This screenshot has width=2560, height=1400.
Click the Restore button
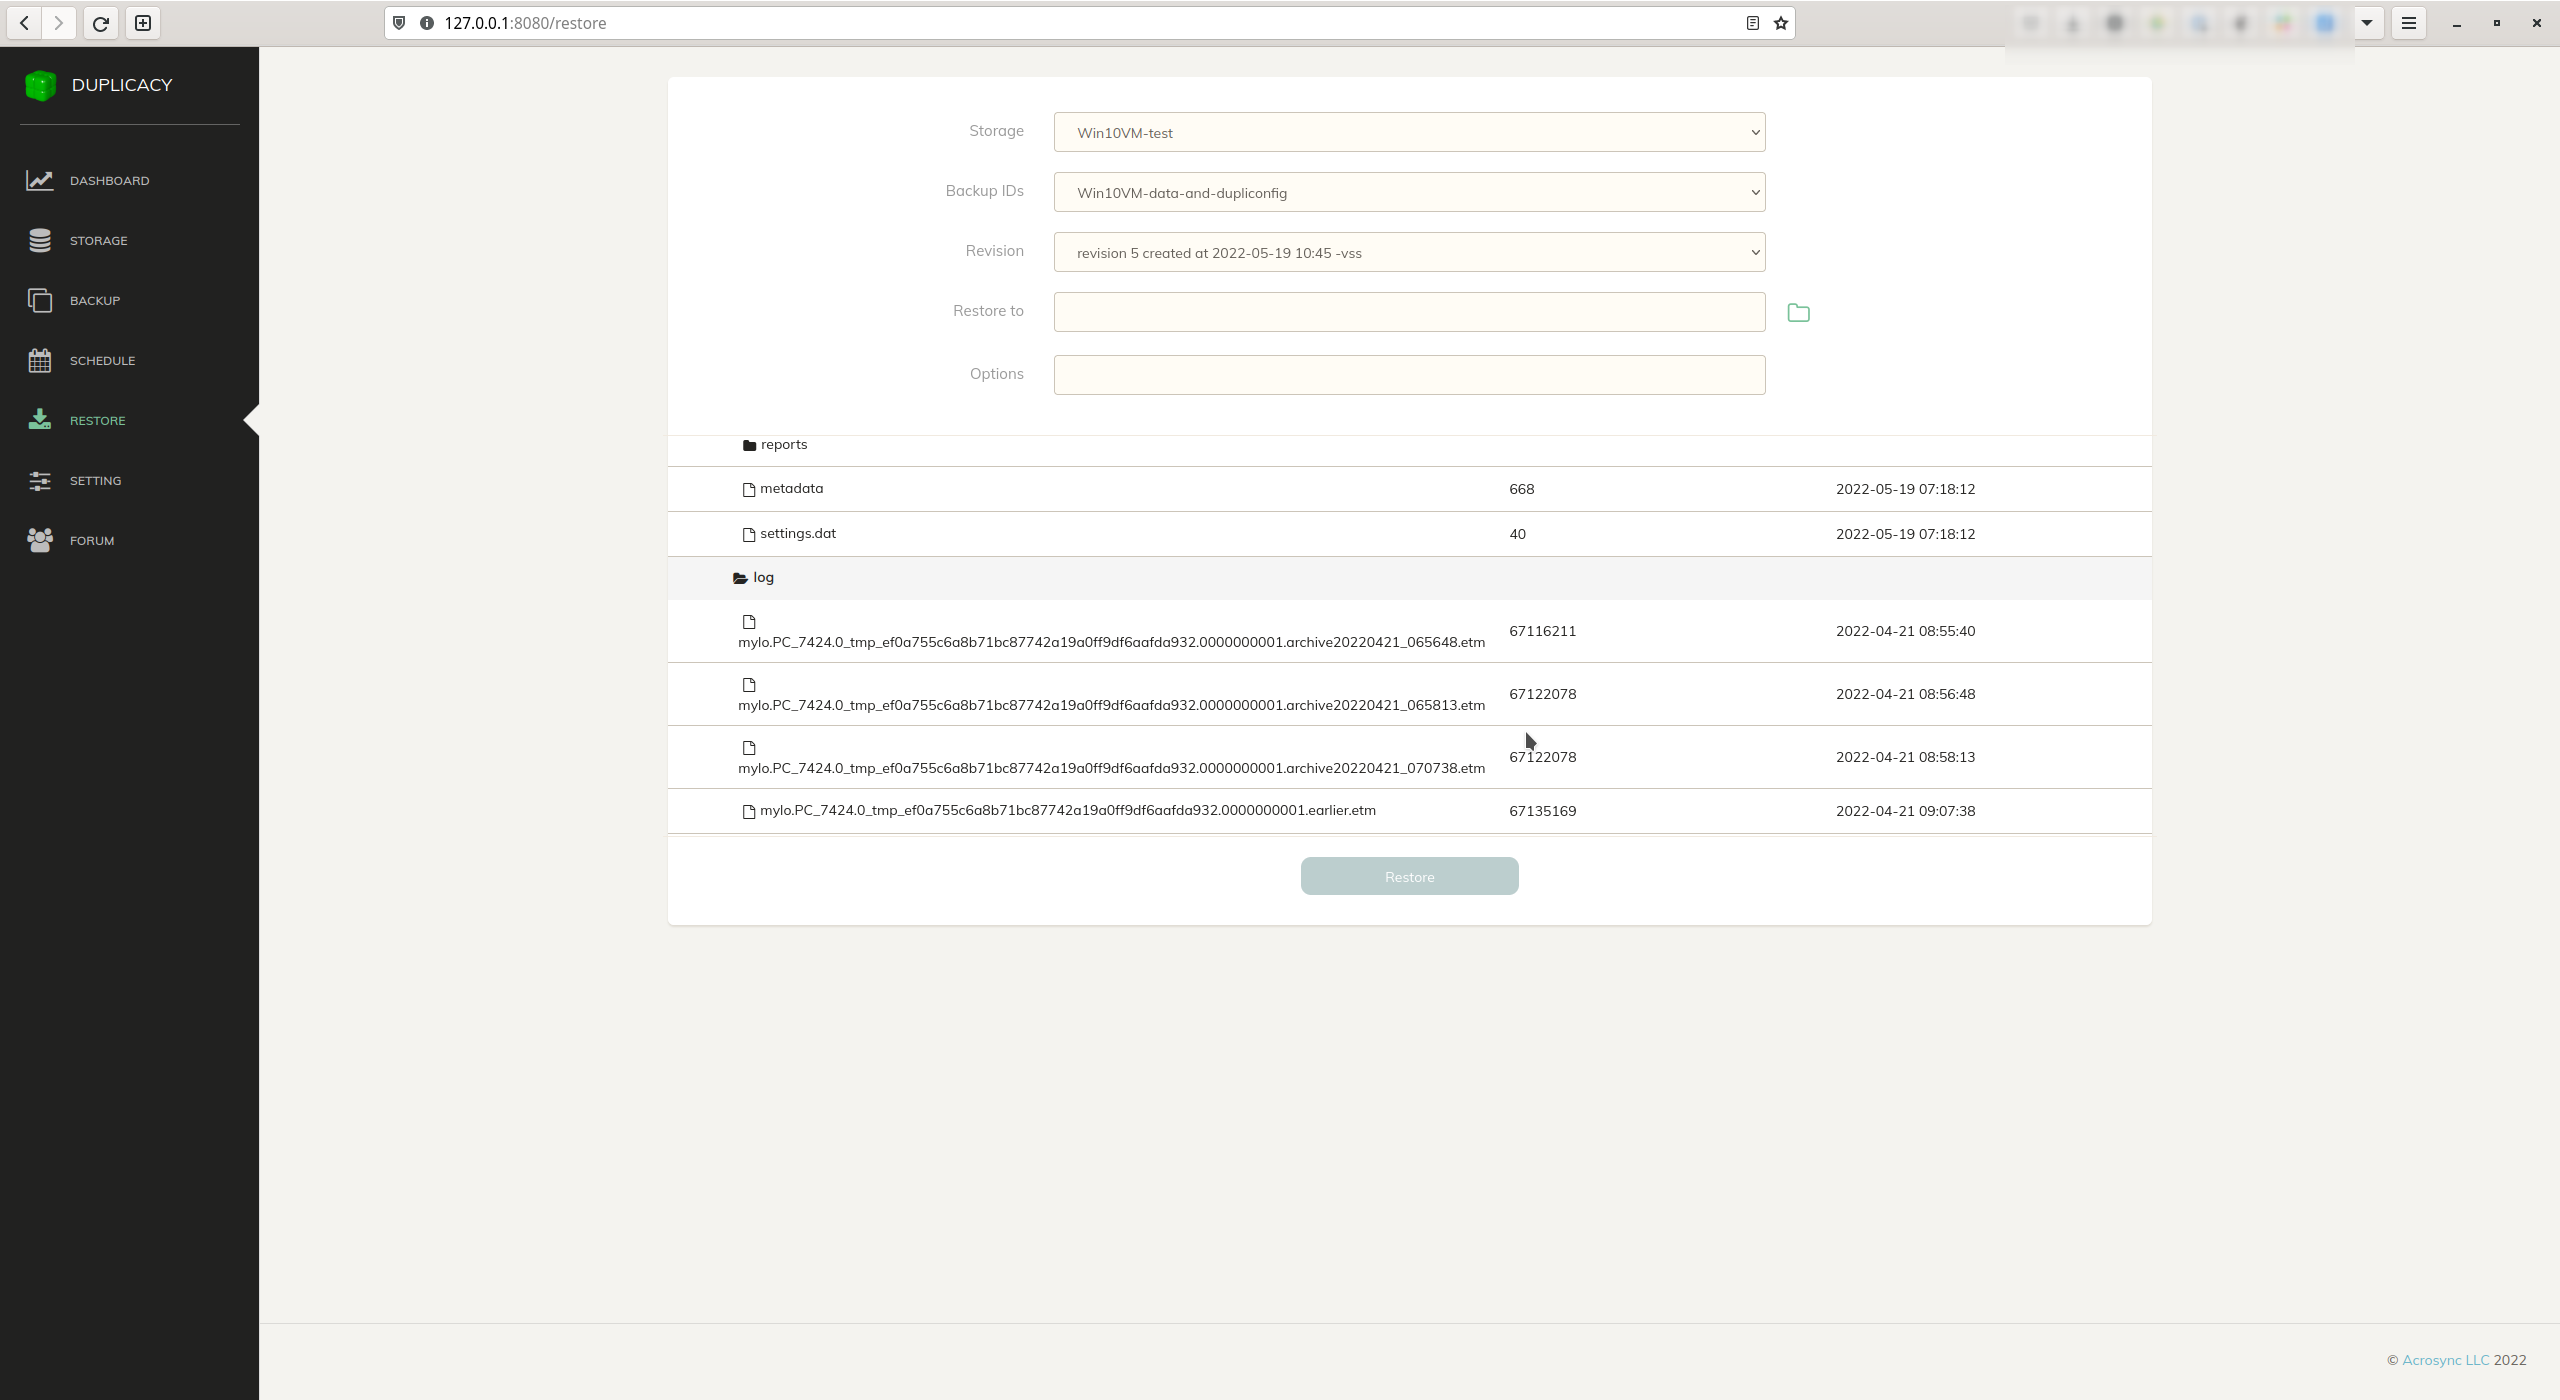(1408, 877)
